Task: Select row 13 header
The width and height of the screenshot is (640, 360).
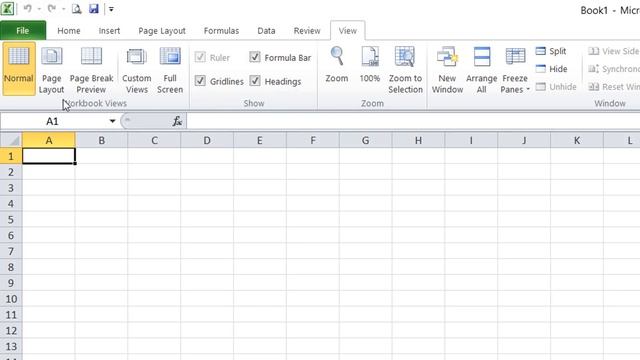Action: click(11, 347)
